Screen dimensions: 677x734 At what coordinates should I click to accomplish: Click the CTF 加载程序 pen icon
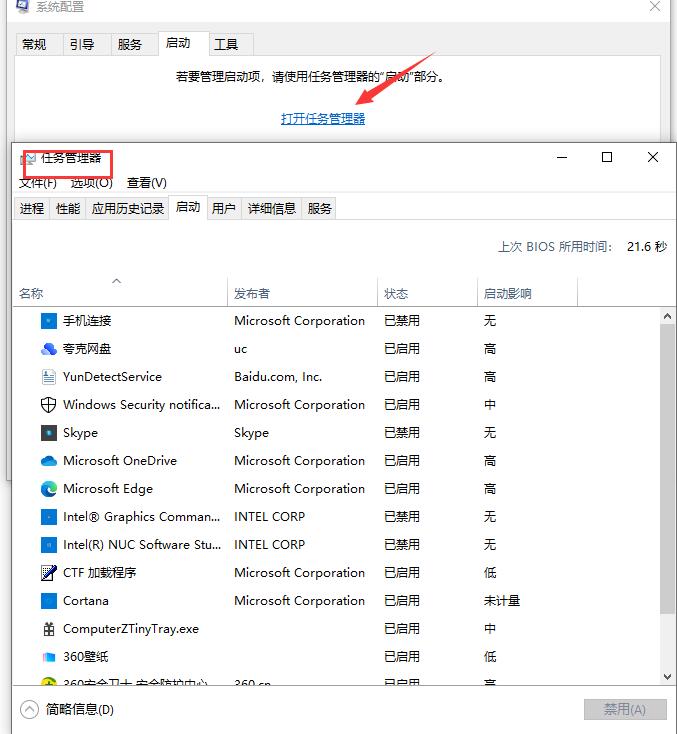pos(49,573)
